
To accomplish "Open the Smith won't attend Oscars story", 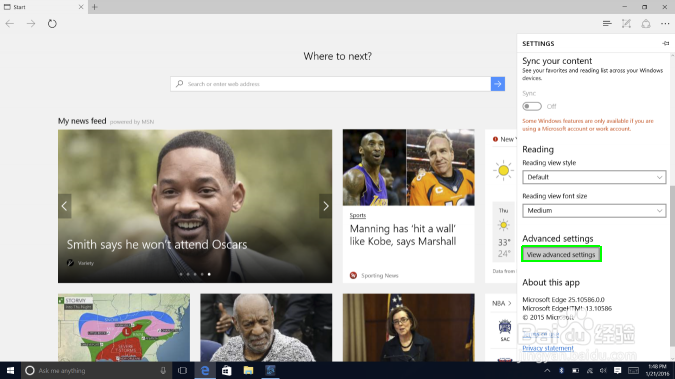I will click(x=157, y=245).
